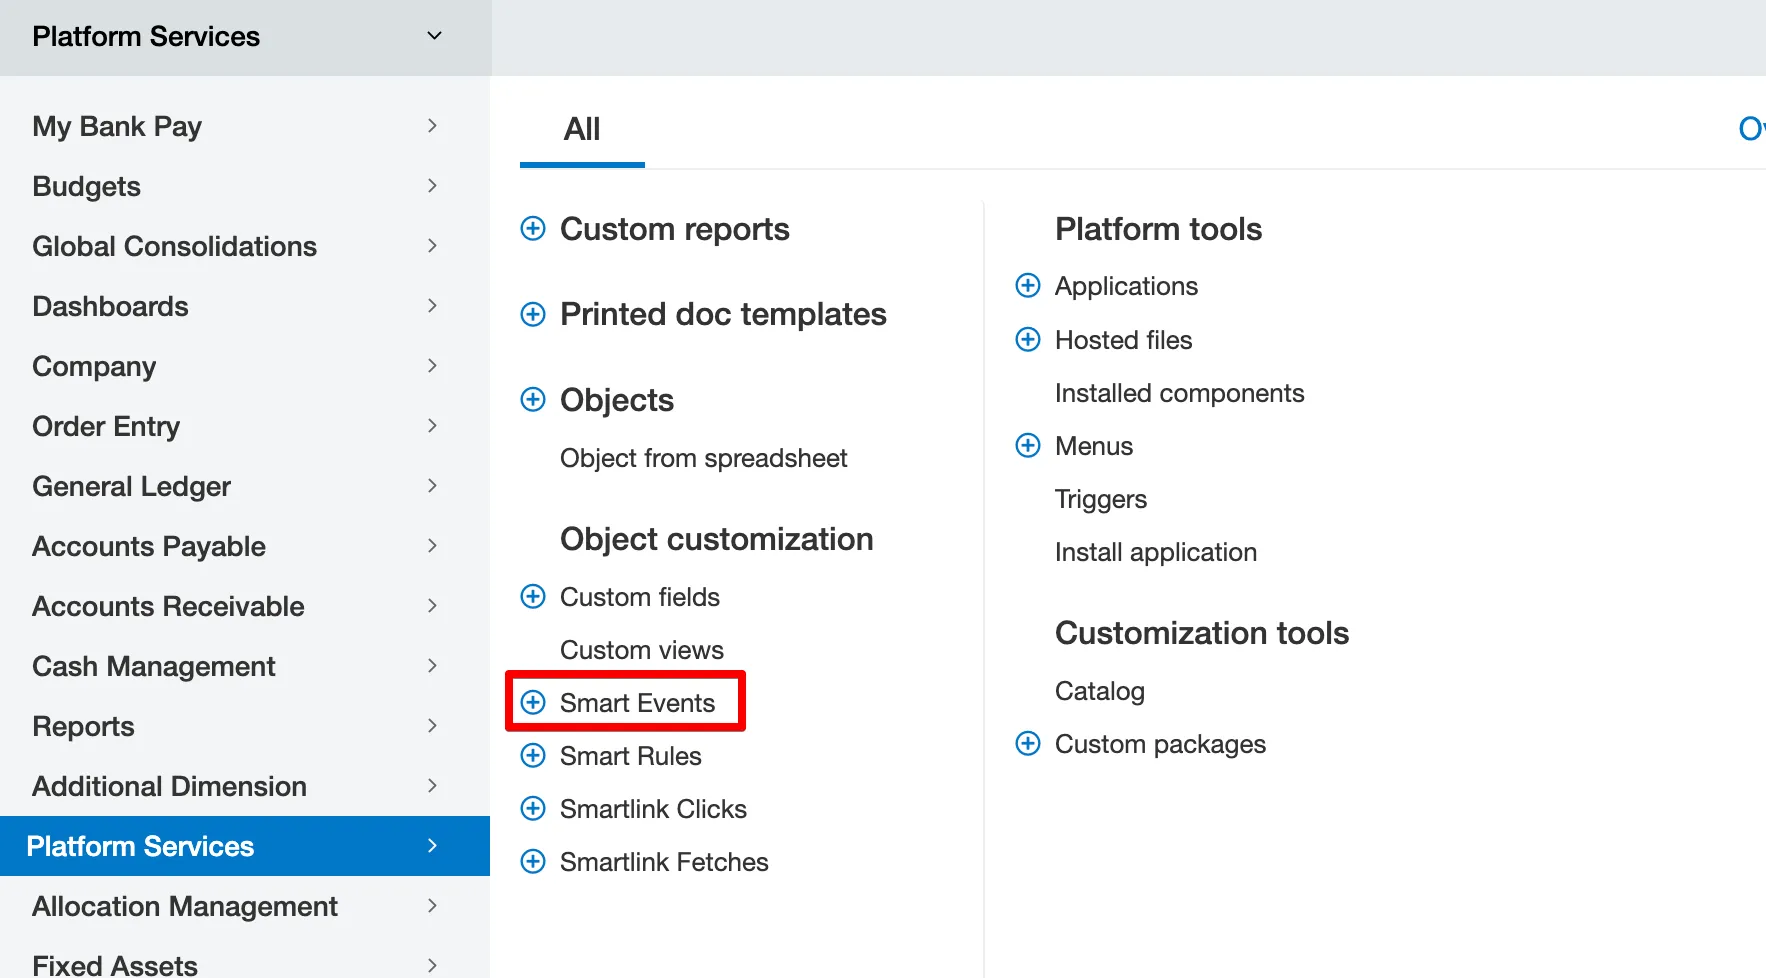Image resolution: width=1766 pixels, height=978 pixels.
Task: Open the Order Entry menu item
Action: [245, 426]
